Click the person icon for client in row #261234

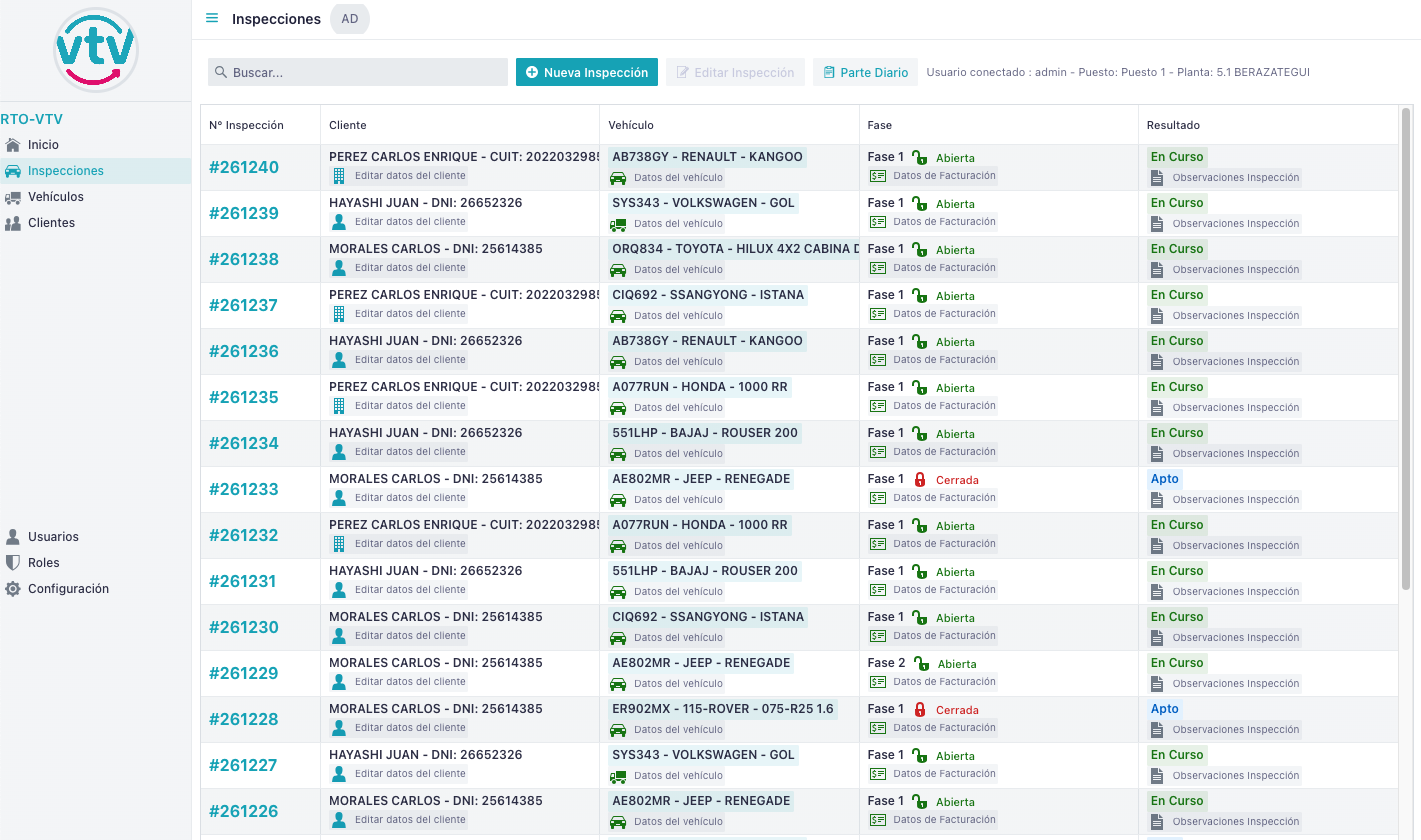339,452
